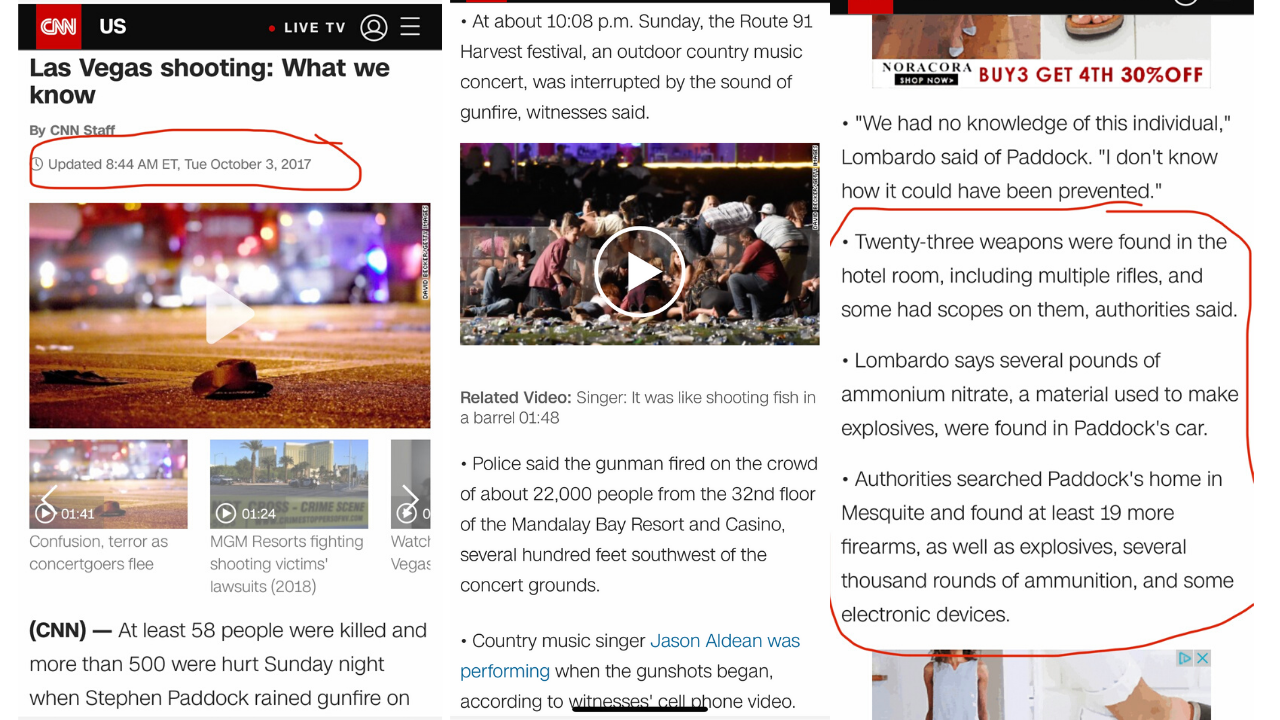This screenshot has height=720, width=1280.
Task: Play the 01:24 video clip icon
Action: click(226, 514)
